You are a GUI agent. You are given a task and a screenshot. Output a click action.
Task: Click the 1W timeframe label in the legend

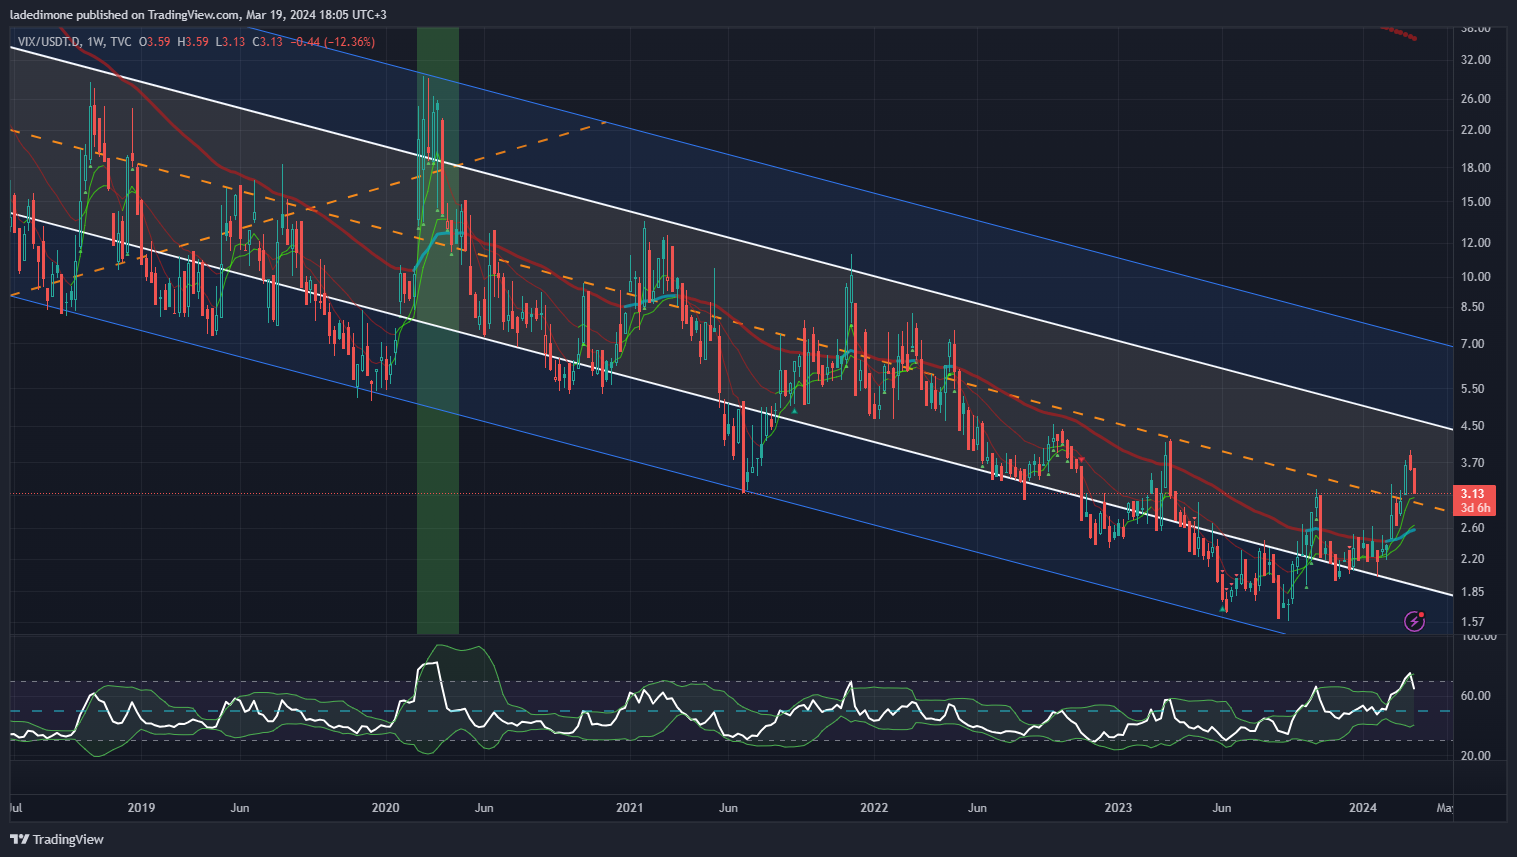click(96, 42)
